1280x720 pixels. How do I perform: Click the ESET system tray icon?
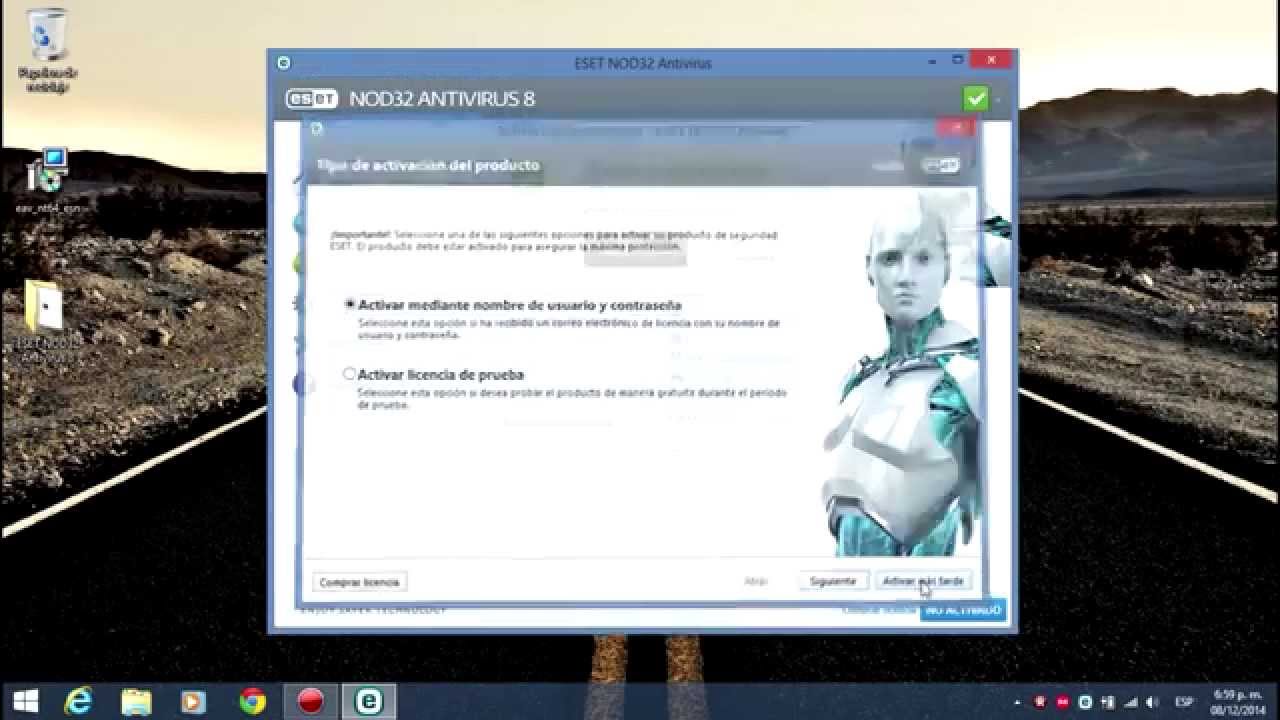click(x=1085, y=702)
